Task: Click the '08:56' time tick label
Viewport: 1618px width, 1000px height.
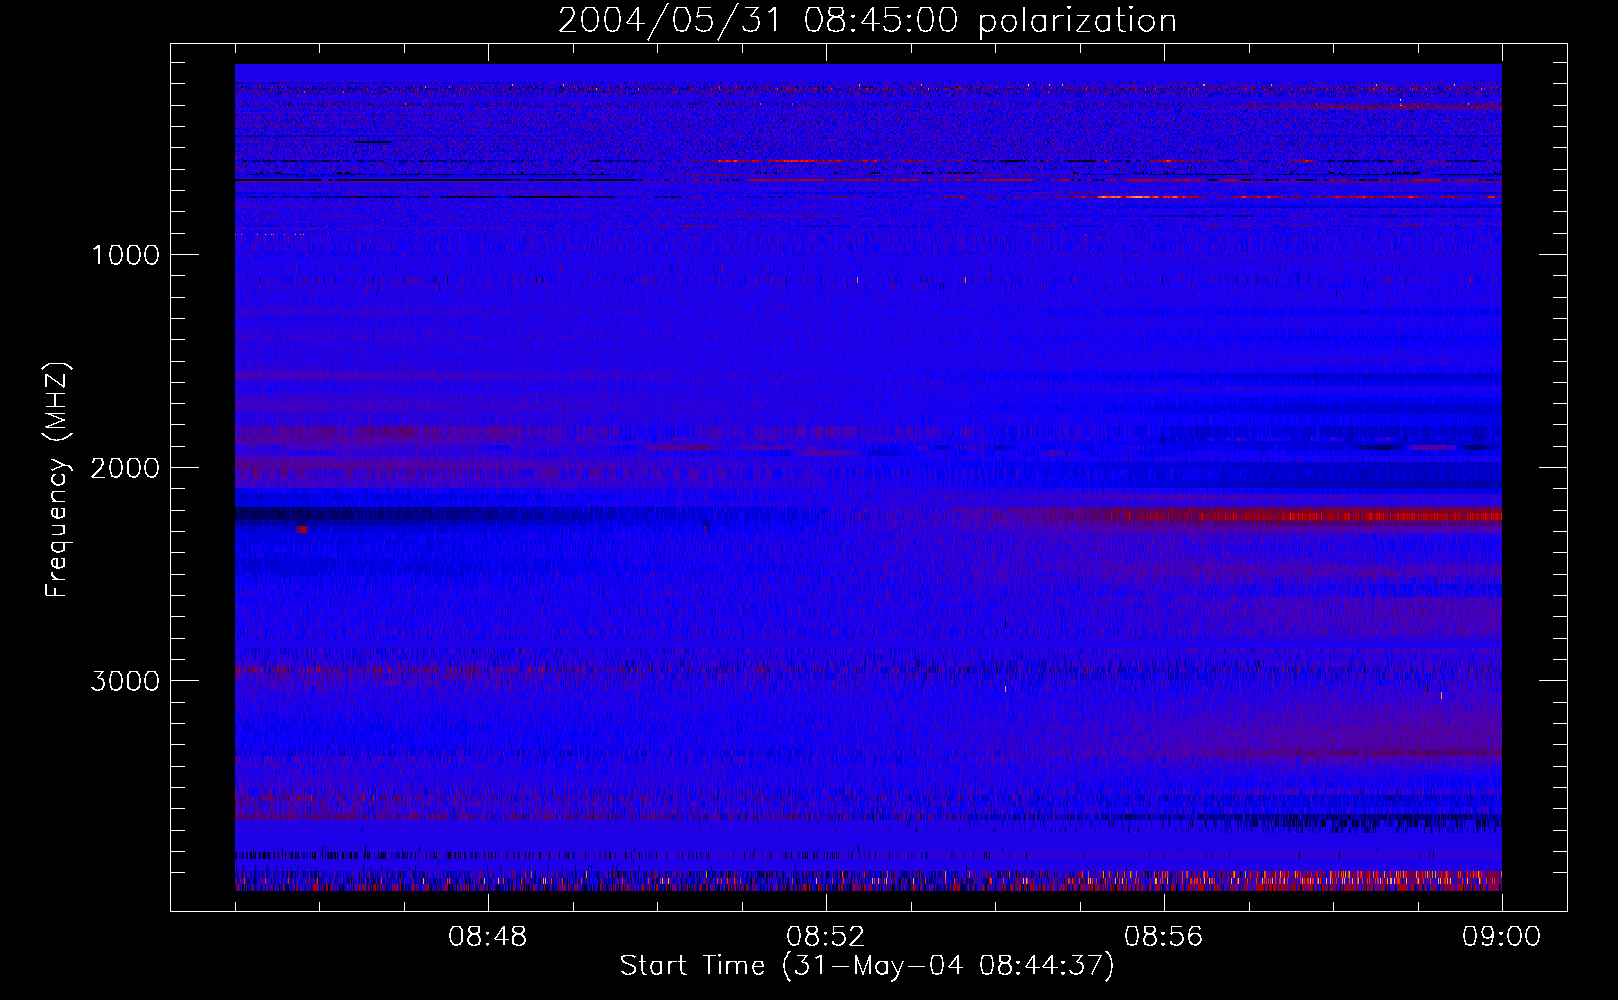Action: [x=1164, y=937]
